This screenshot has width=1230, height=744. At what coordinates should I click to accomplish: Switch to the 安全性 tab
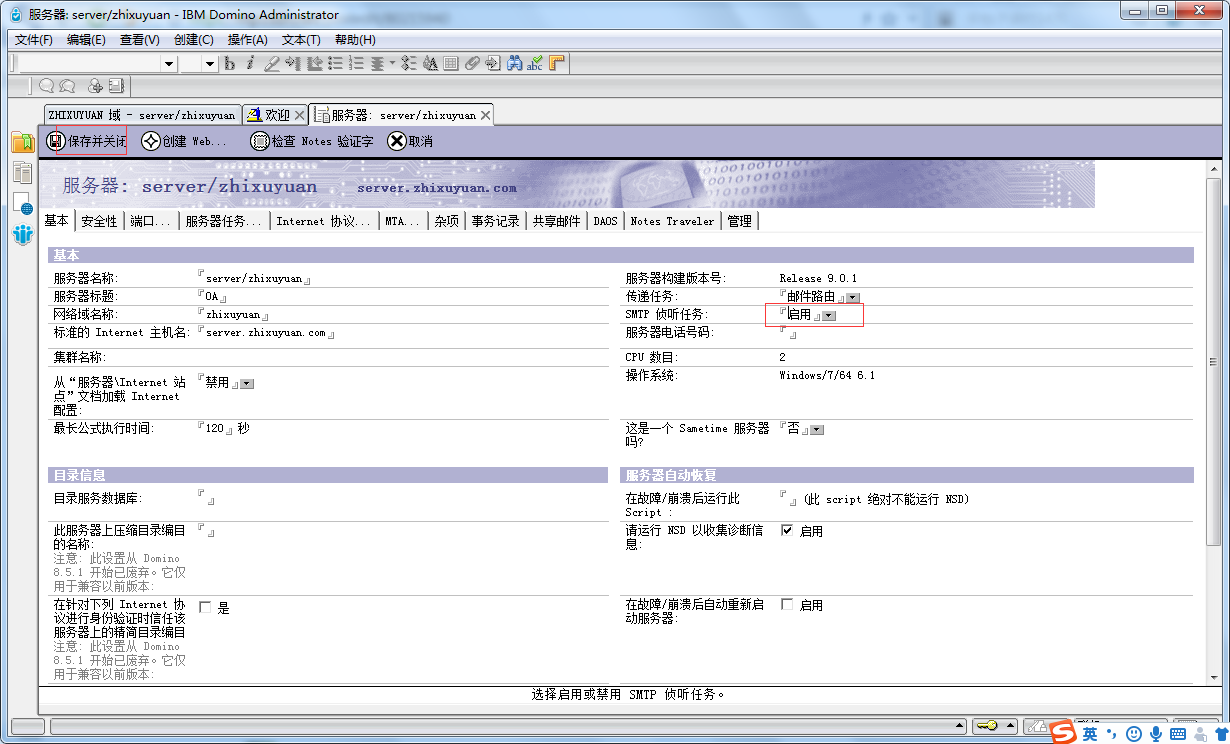99,221
